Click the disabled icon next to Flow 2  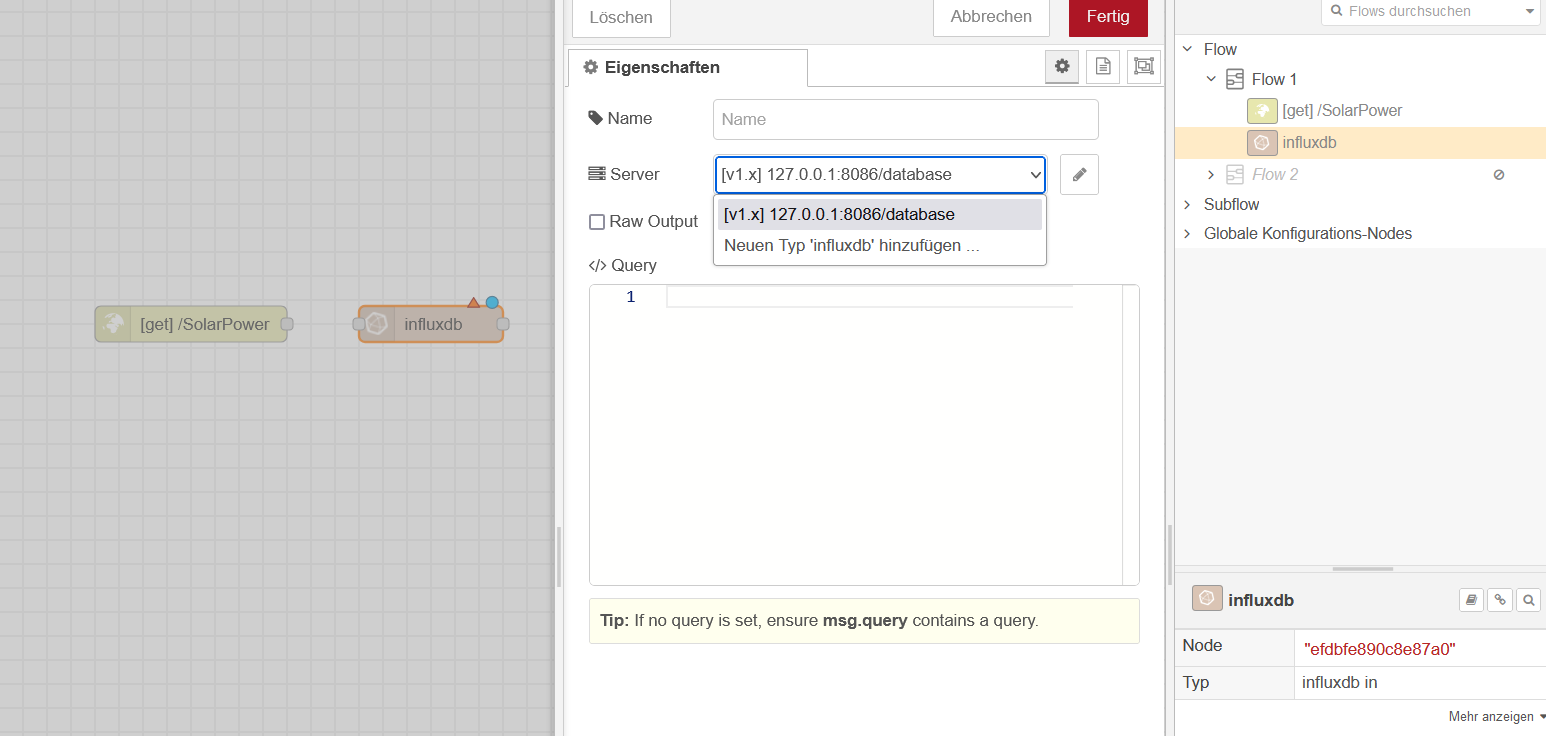coord(1498,175)
